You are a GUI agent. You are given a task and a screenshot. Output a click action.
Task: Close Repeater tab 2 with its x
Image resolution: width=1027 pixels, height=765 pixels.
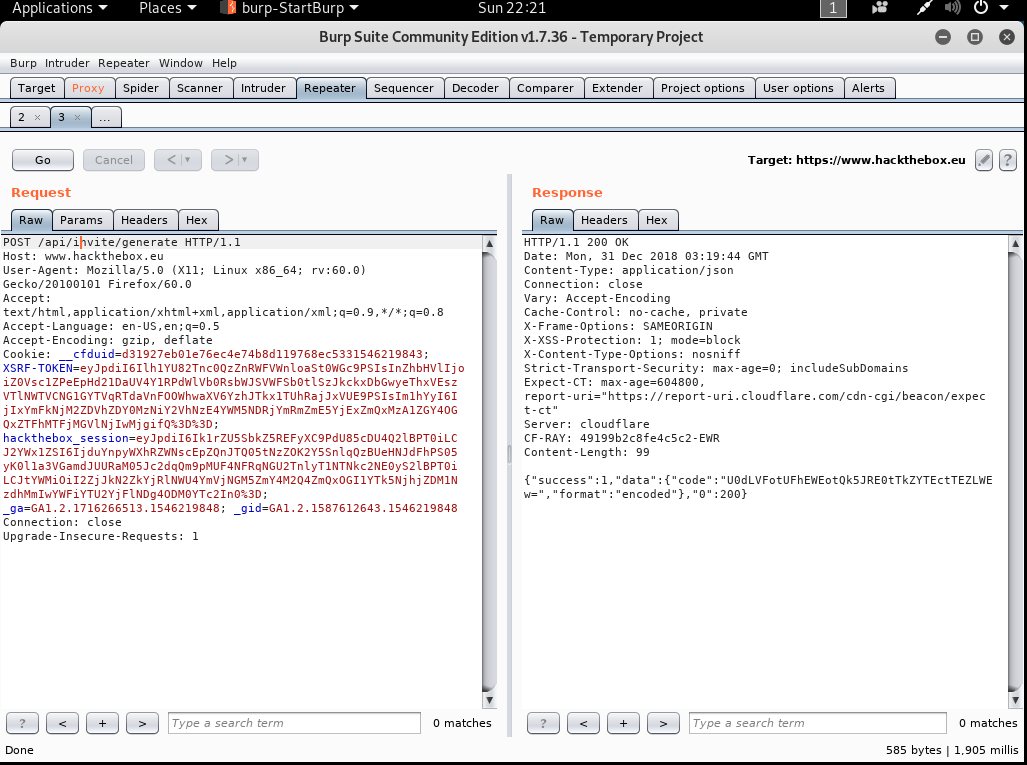(x=38, y=118)
